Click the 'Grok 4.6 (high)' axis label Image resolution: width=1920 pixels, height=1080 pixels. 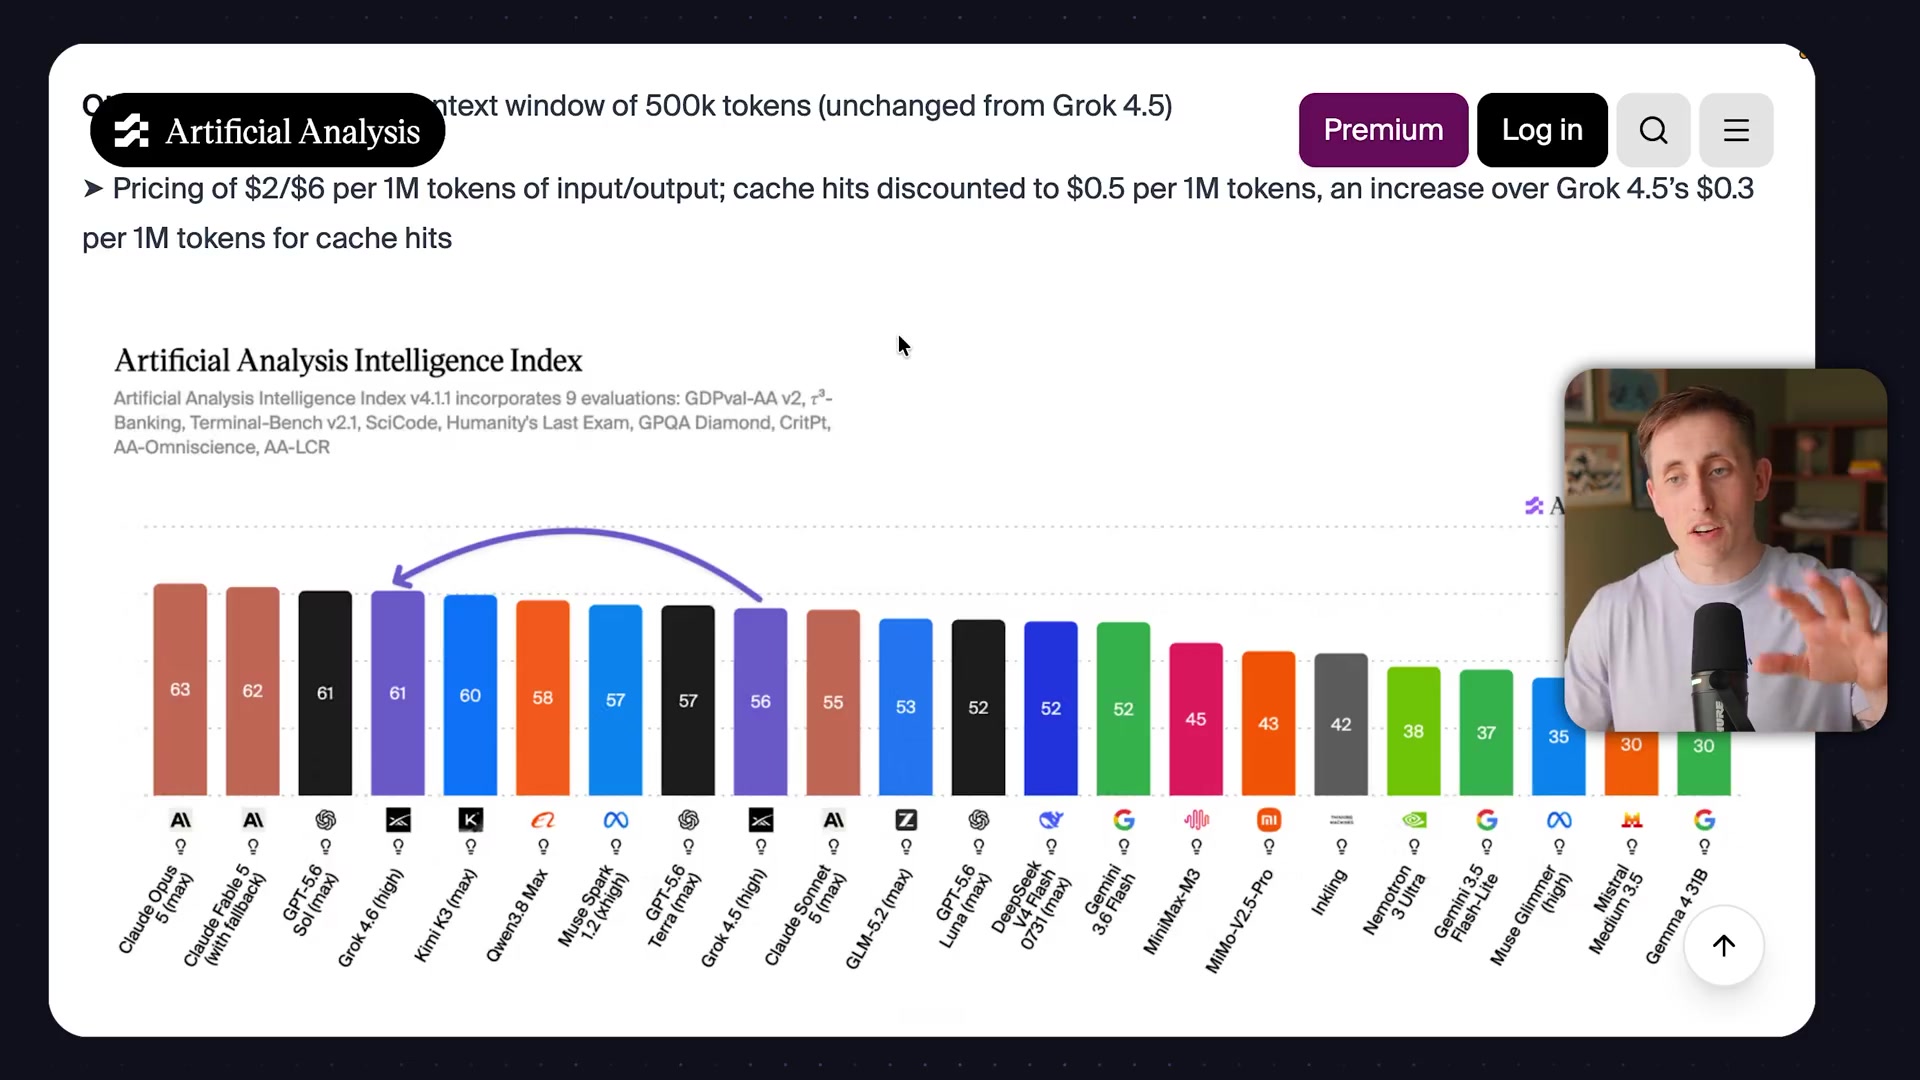(x=370, y=917)
